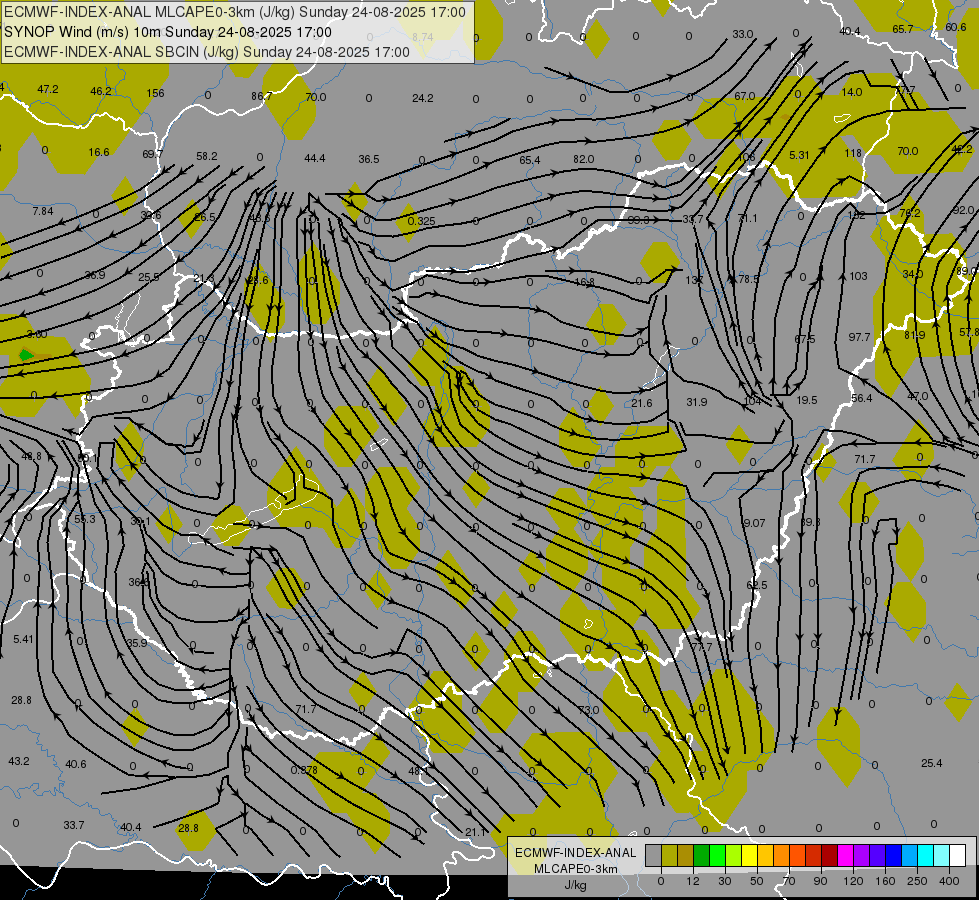Click the '5.31' data value
Screen dimensions: 979x900
pyautogui.click(x=799, y=155)
